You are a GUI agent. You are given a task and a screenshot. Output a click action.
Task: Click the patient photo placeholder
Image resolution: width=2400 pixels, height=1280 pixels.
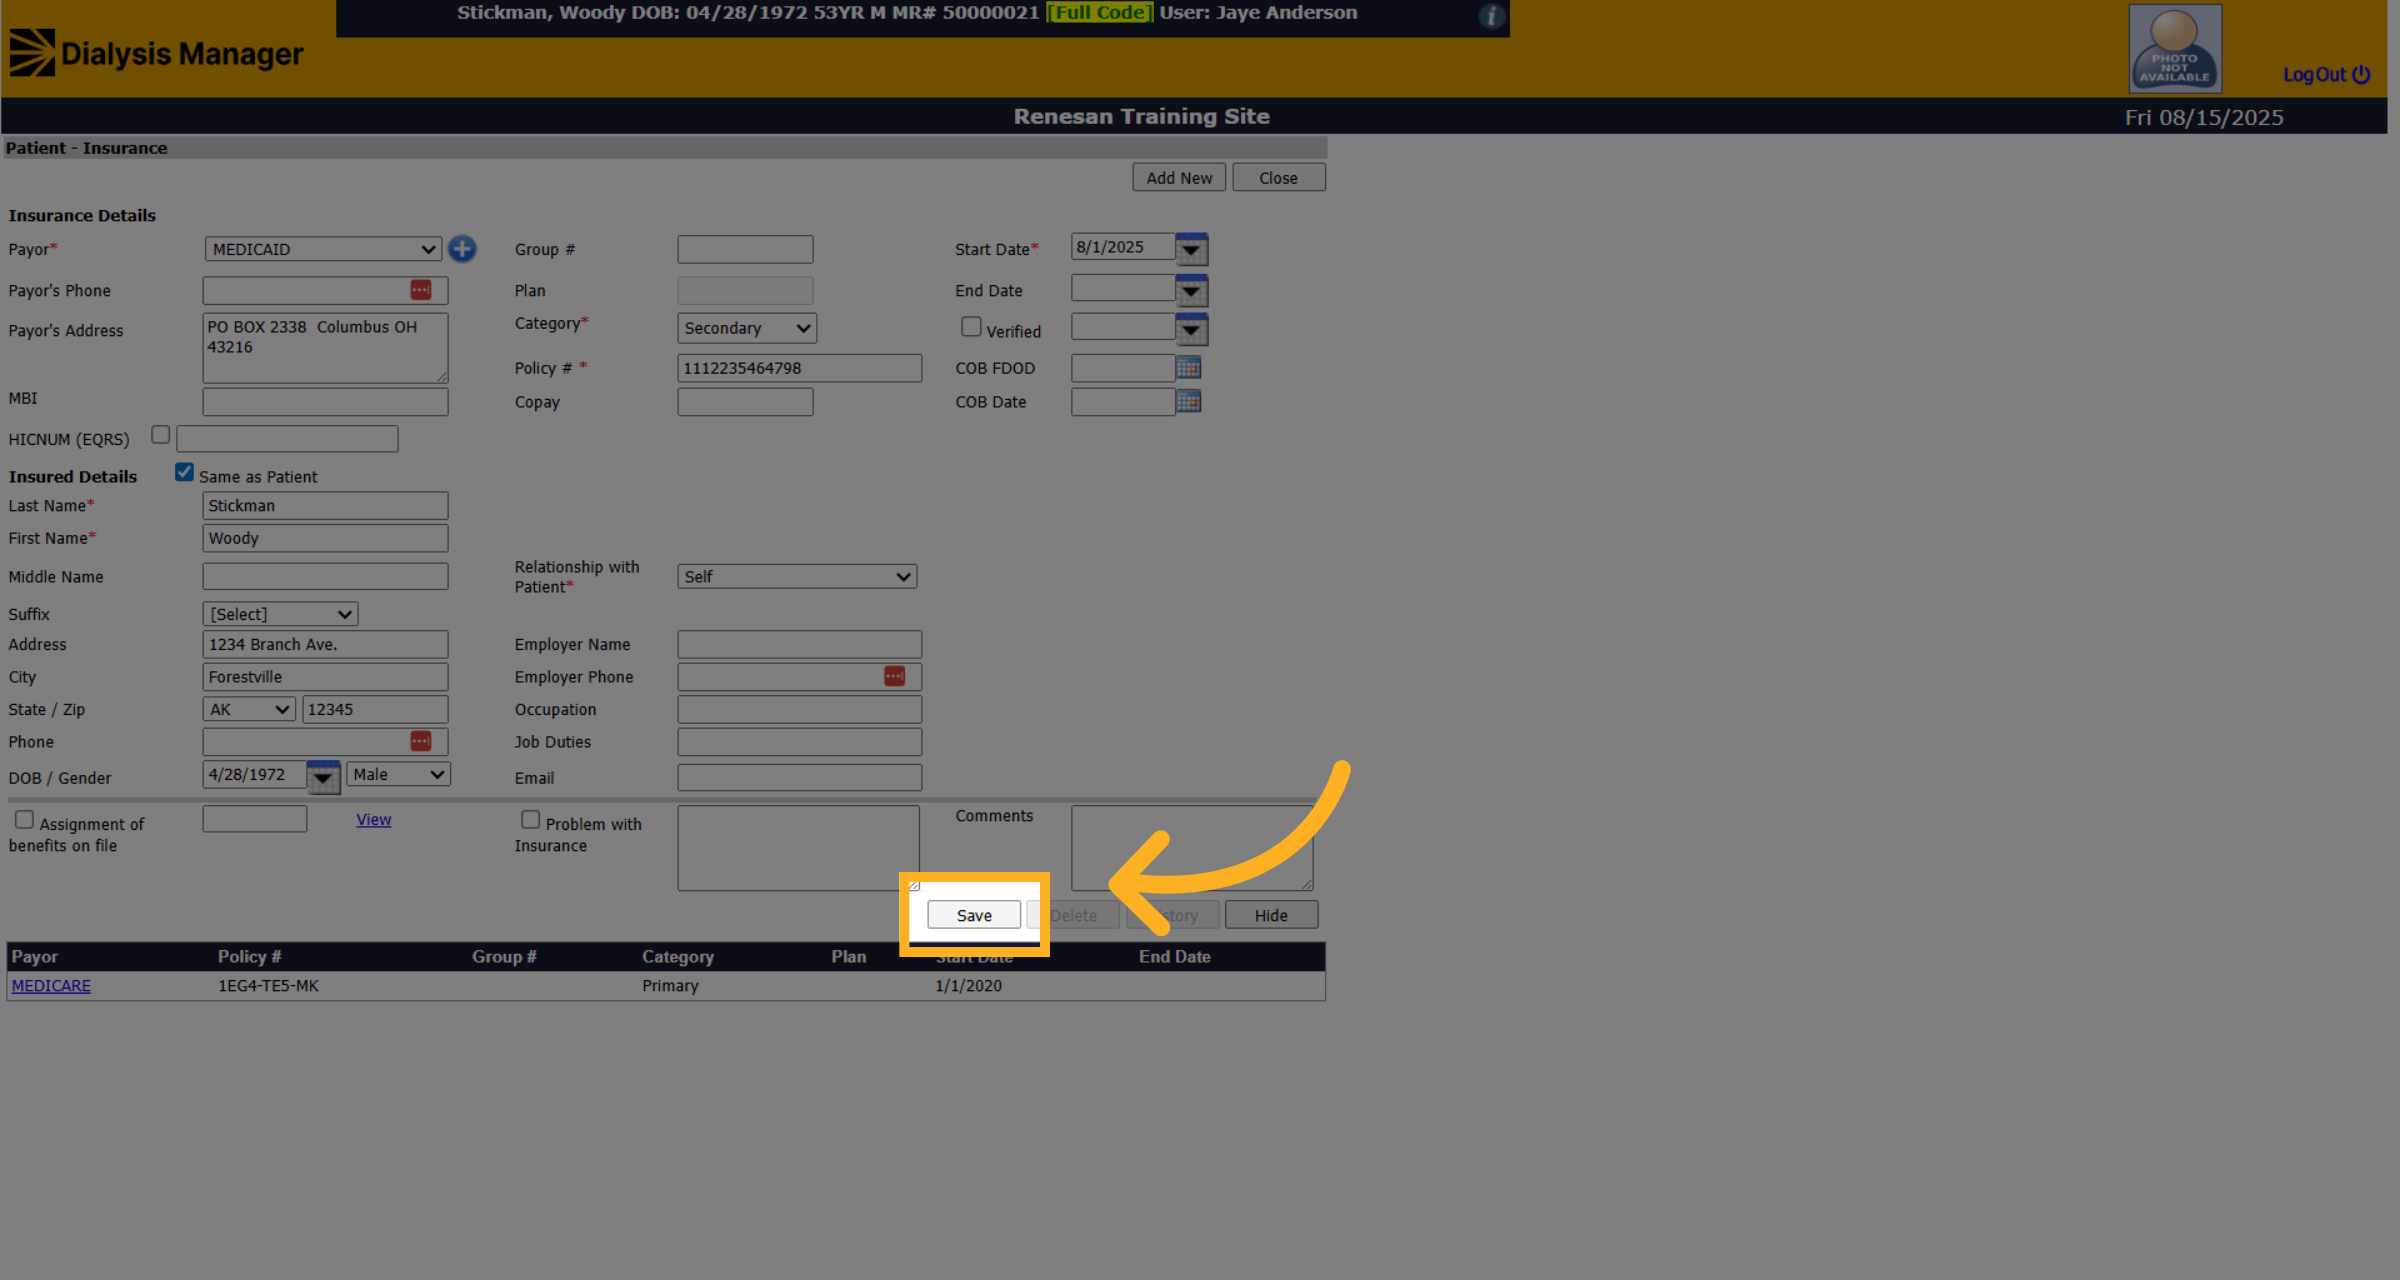tap(2174, 48)
